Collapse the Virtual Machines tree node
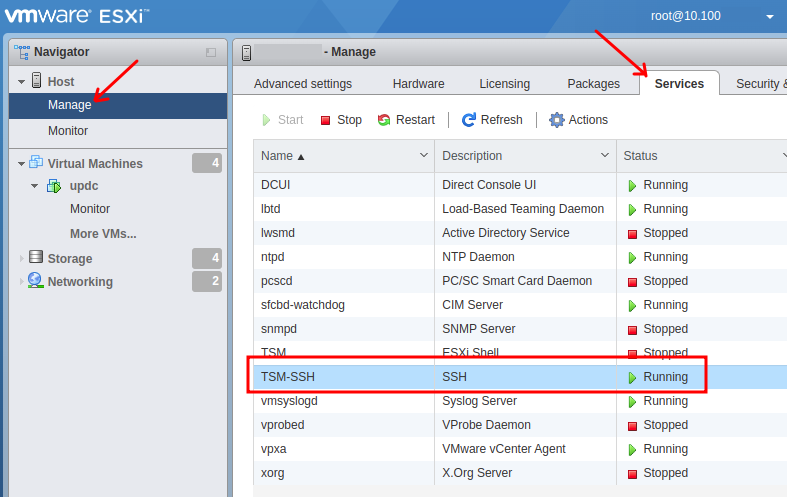 (21, 164)
